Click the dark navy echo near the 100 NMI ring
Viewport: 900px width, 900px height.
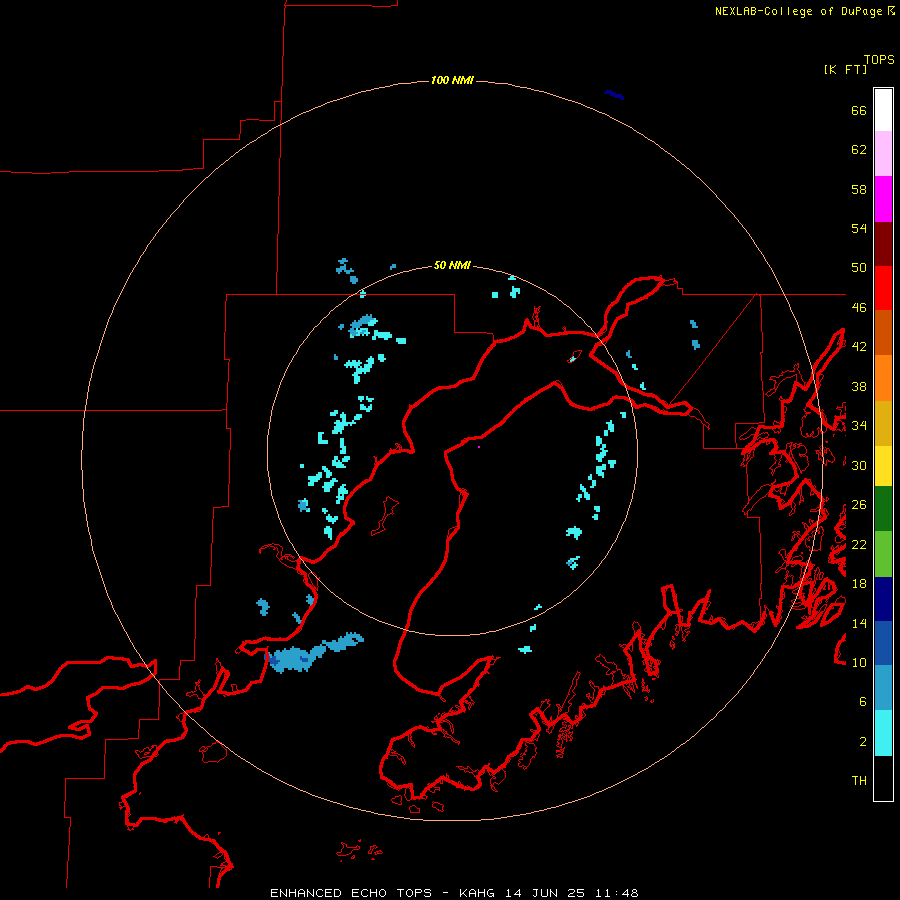[x=614, y=95]
